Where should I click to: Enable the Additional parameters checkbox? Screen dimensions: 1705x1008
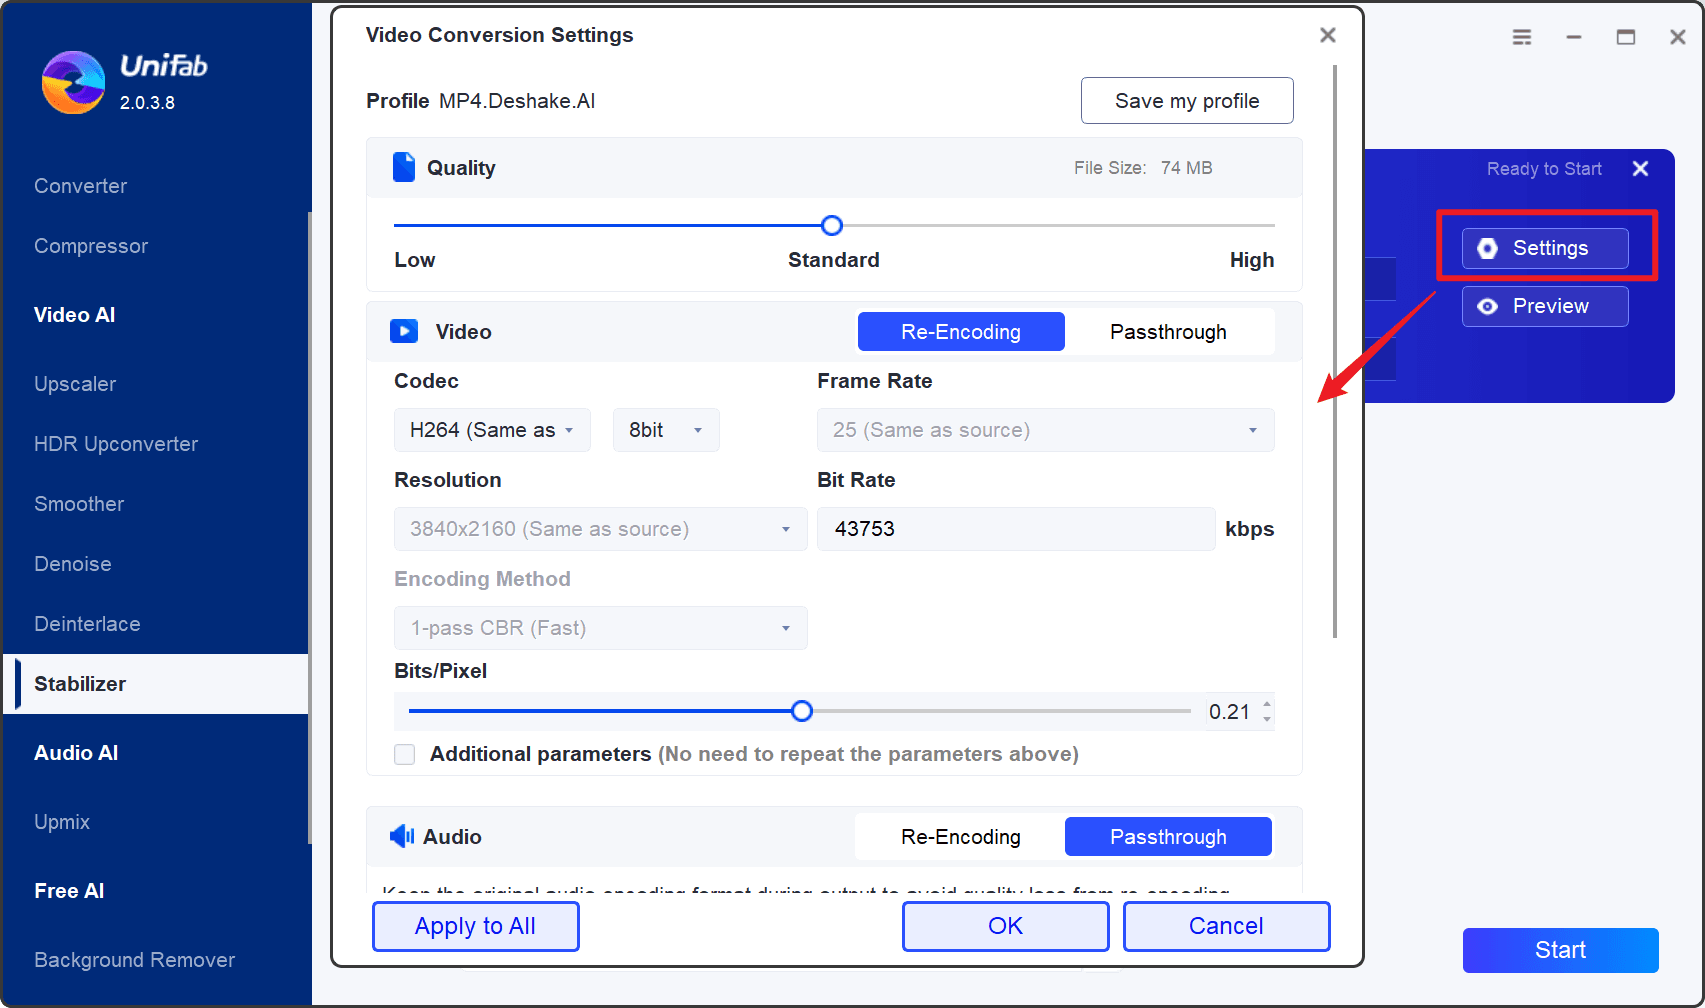[405, 754]
